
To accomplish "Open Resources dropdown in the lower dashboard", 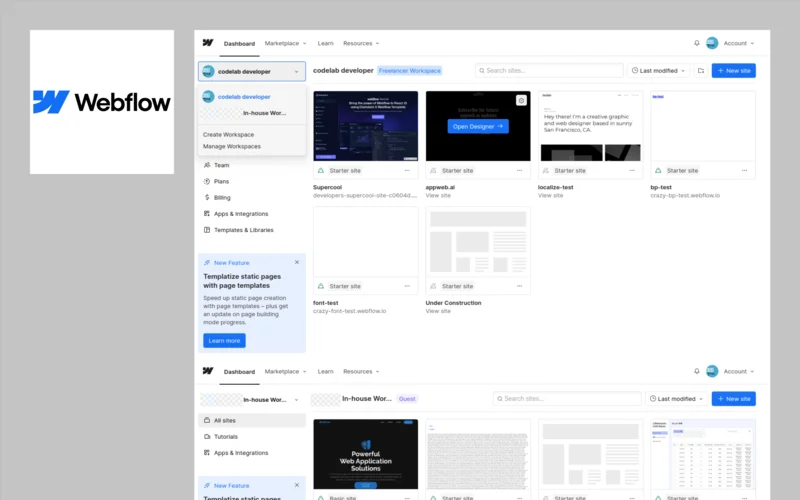I will coord(361,371).
